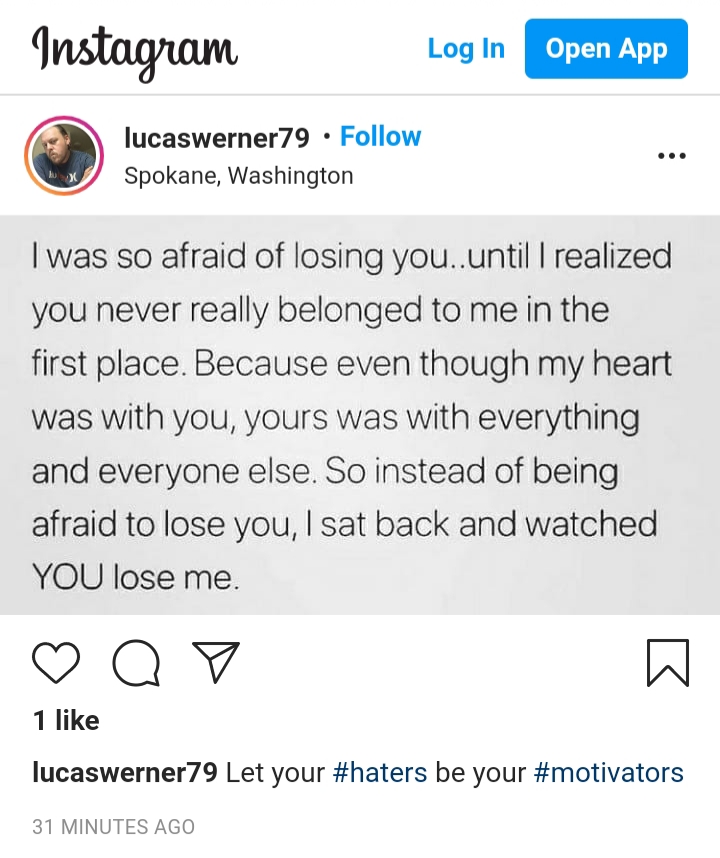
Task: Open the lucaswerner79 username in the post header
Action: 217,137
